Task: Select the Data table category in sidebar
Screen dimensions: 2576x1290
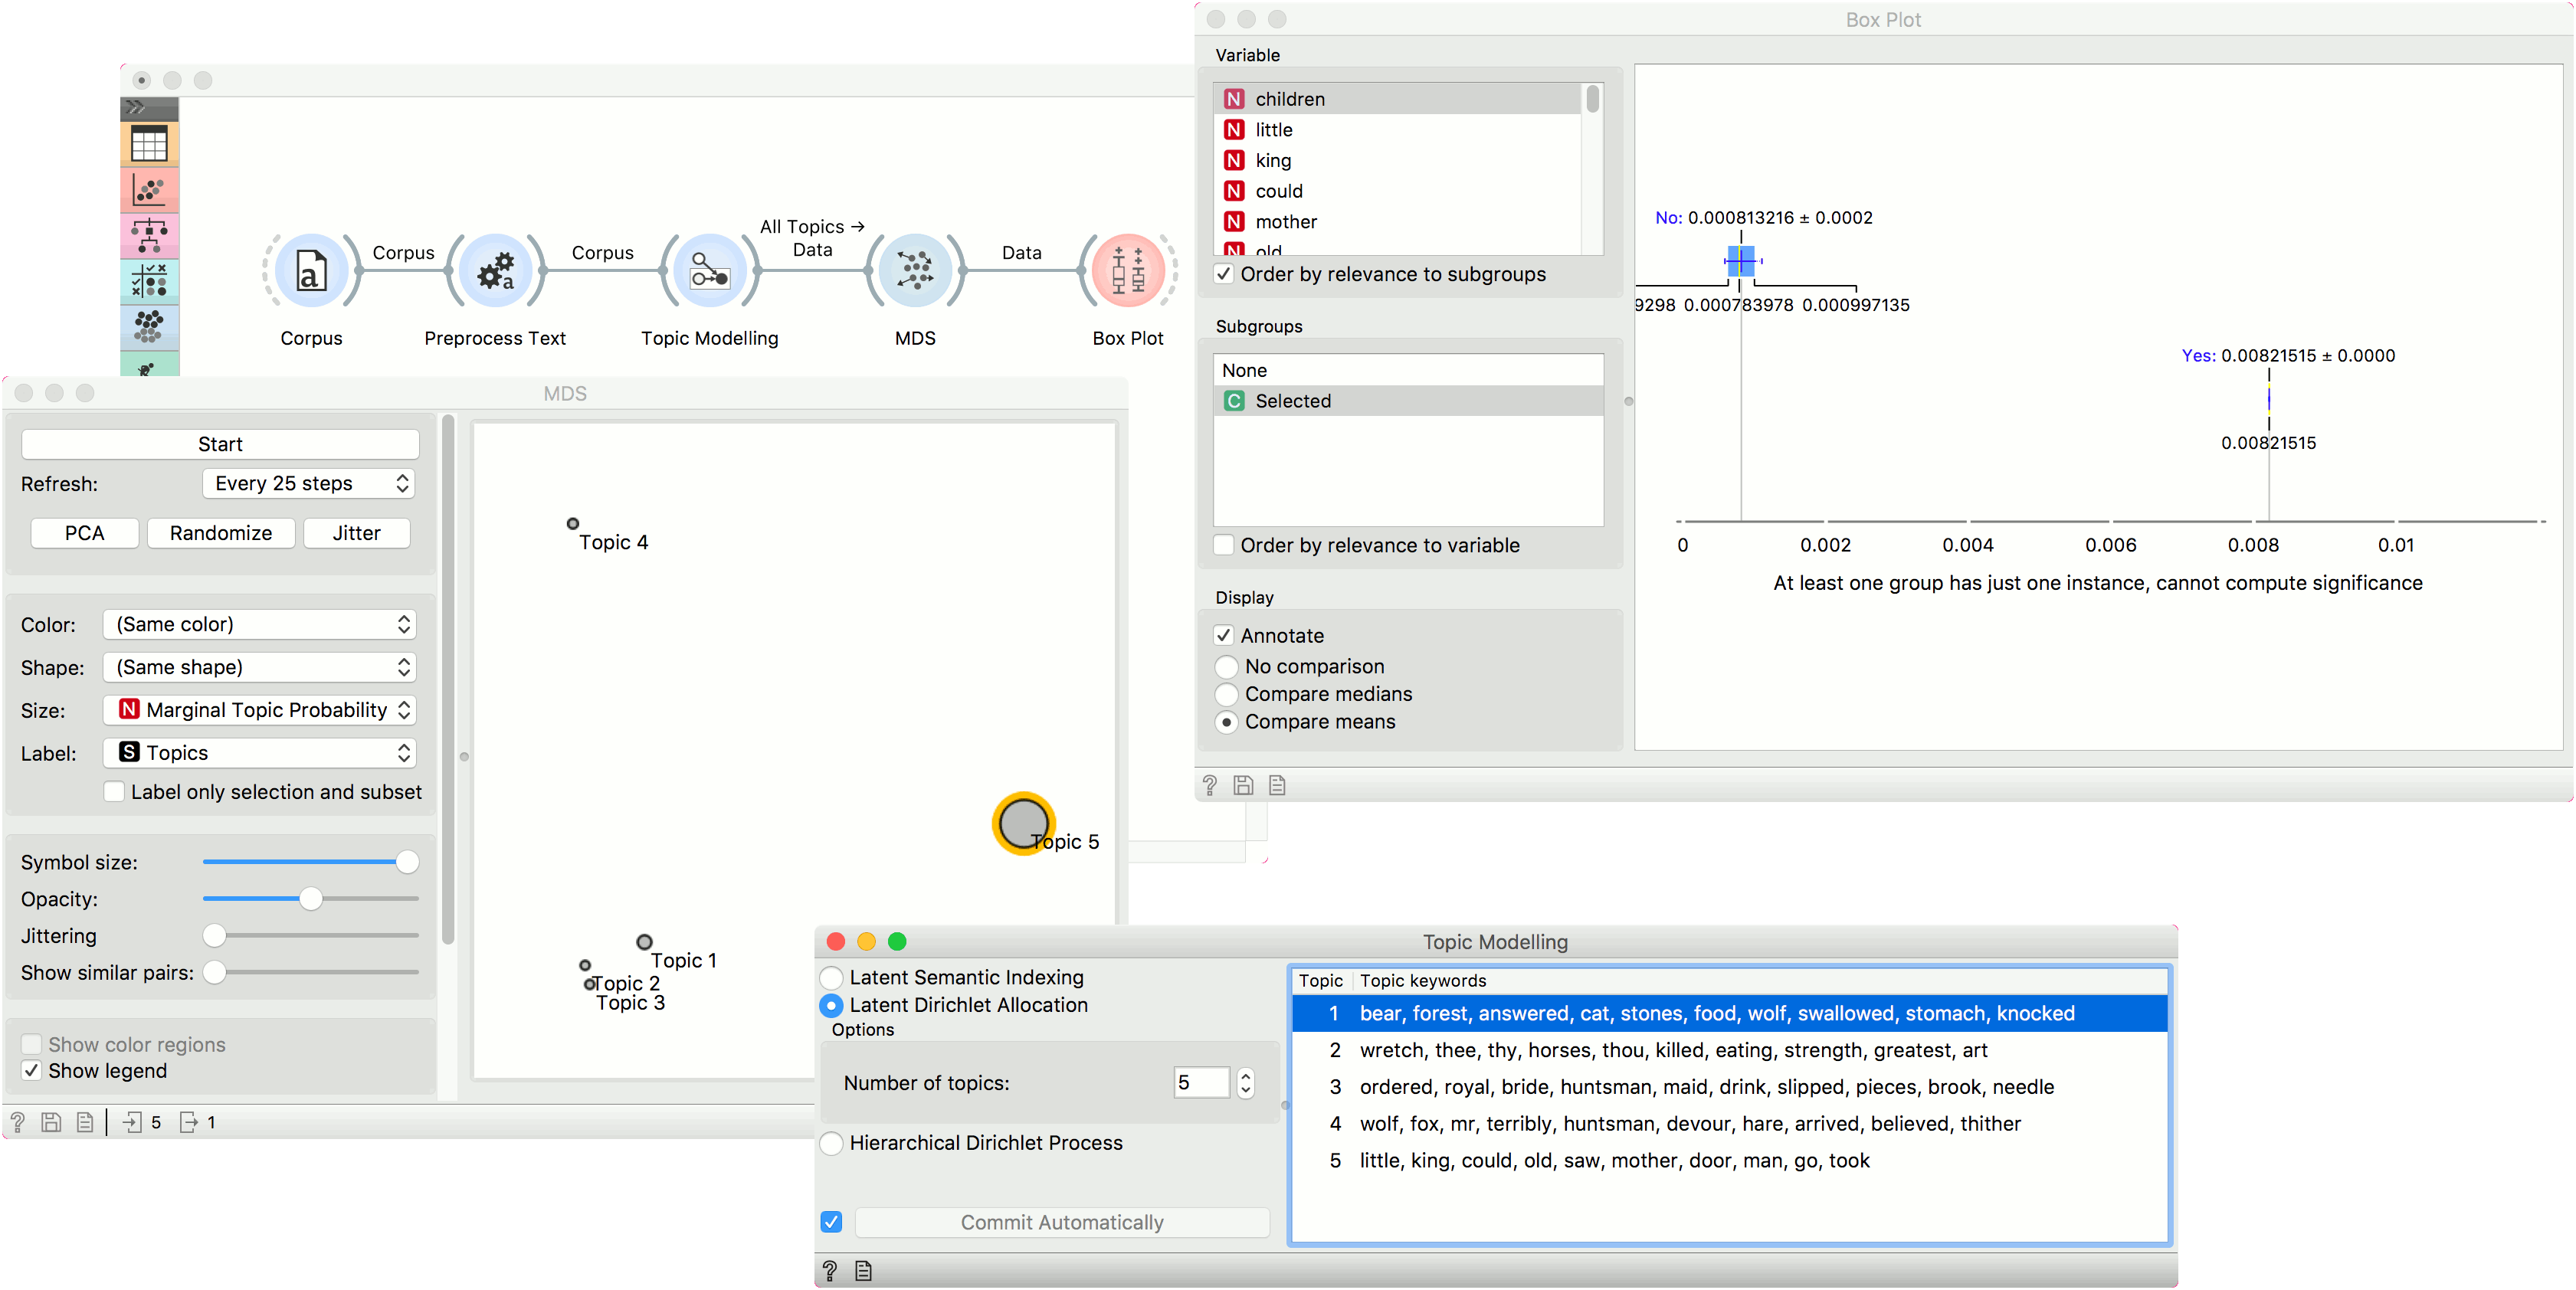Action: [149, 145]
